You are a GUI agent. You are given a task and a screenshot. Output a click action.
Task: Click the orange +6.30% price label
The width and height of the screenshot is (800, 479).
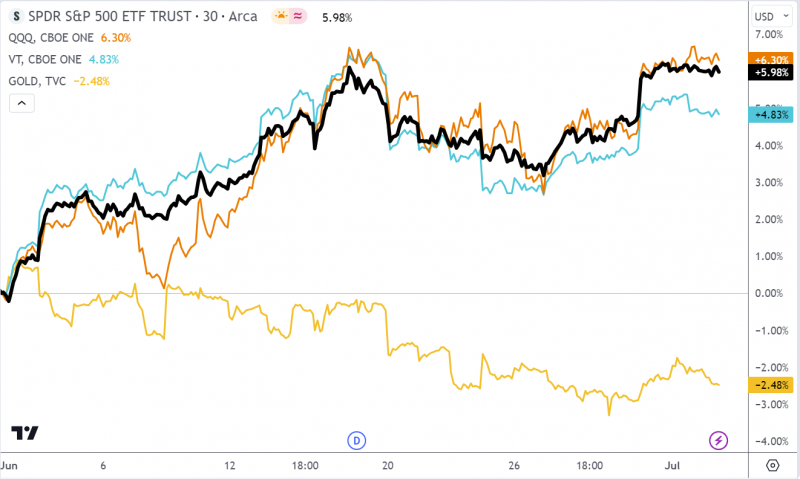coord(771,59)
